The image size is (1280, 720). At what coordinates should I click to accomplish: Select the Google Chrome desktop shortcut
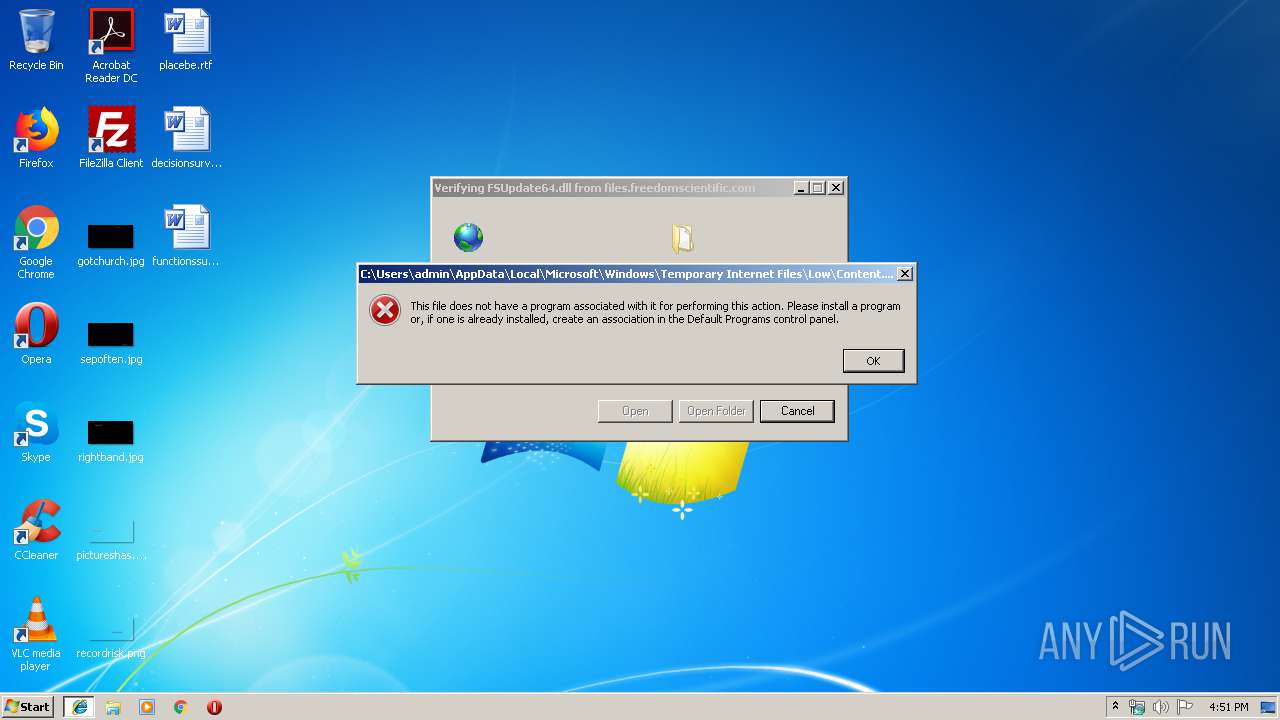click(36, 242)
